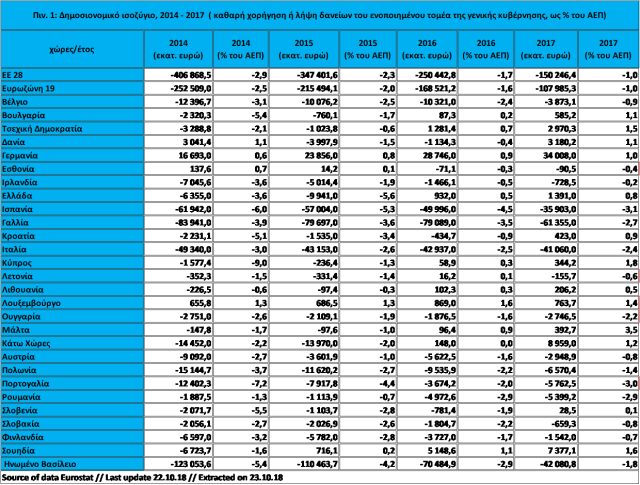Click the Ευρωζώνη 19 row label
Image resolution: width=640 pixels, height=485 pixels.
[x=28, y=87]
